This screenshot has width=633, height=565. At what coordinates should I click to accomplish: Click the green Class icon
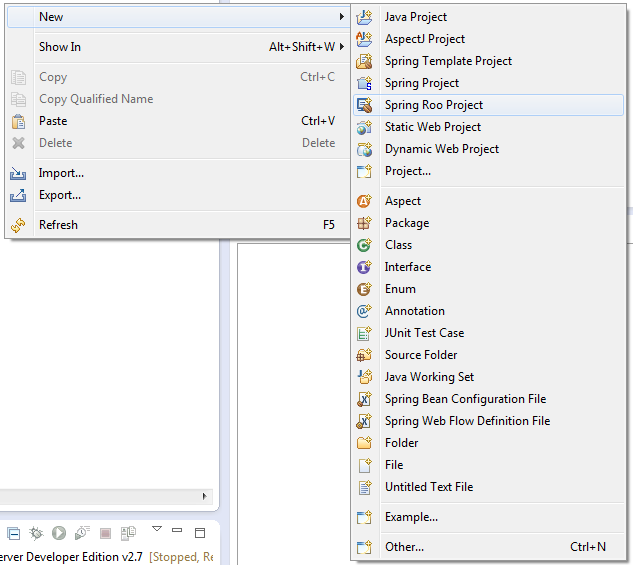pyautogui.click(x=364, y=245)
